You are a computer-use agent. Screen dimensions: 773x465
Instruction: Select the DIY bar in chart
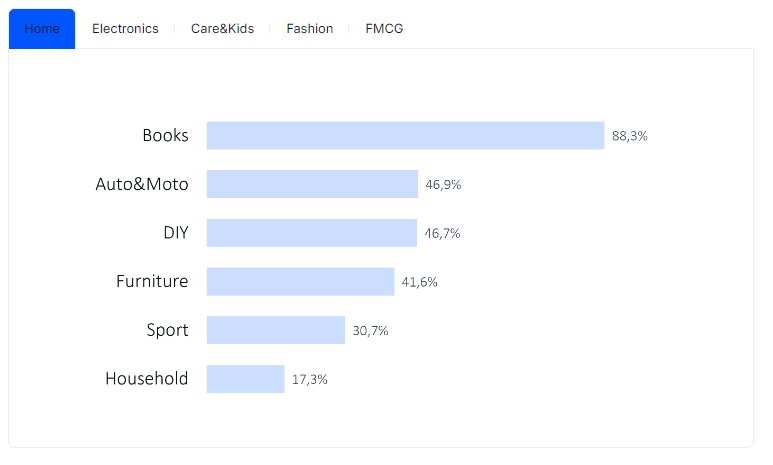point(312,233)
